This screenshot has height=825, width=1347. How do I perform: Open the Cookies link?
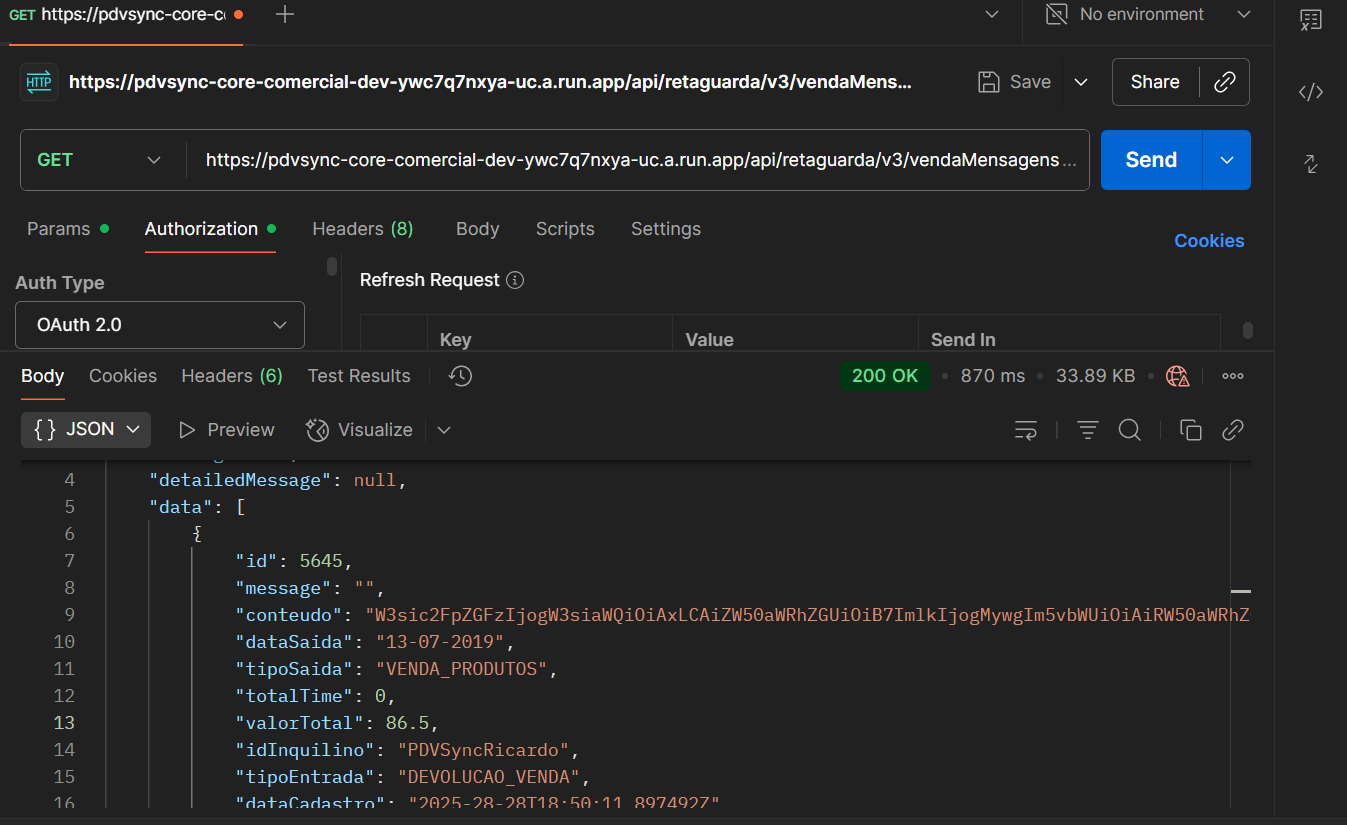(x=1209, y=241)
